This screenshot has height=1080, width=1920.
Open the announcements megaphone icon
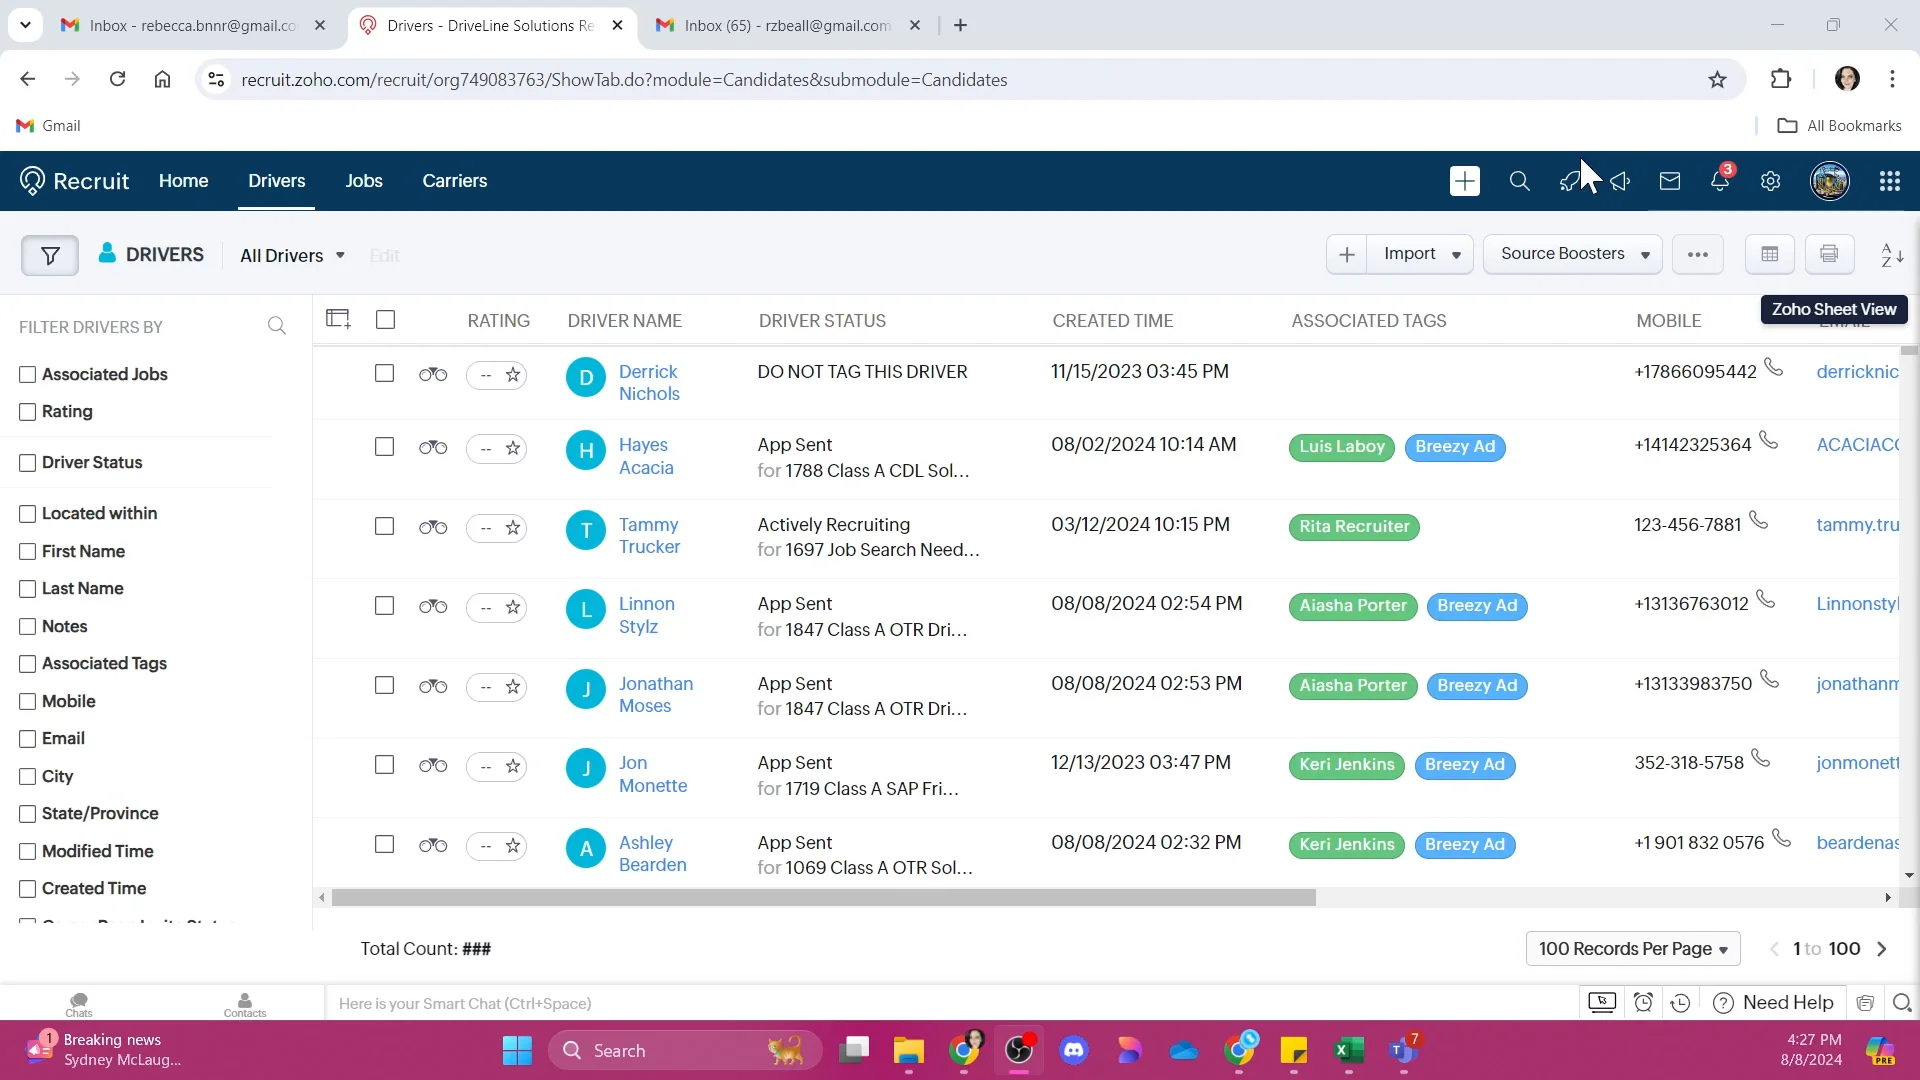pos(1620,181)
